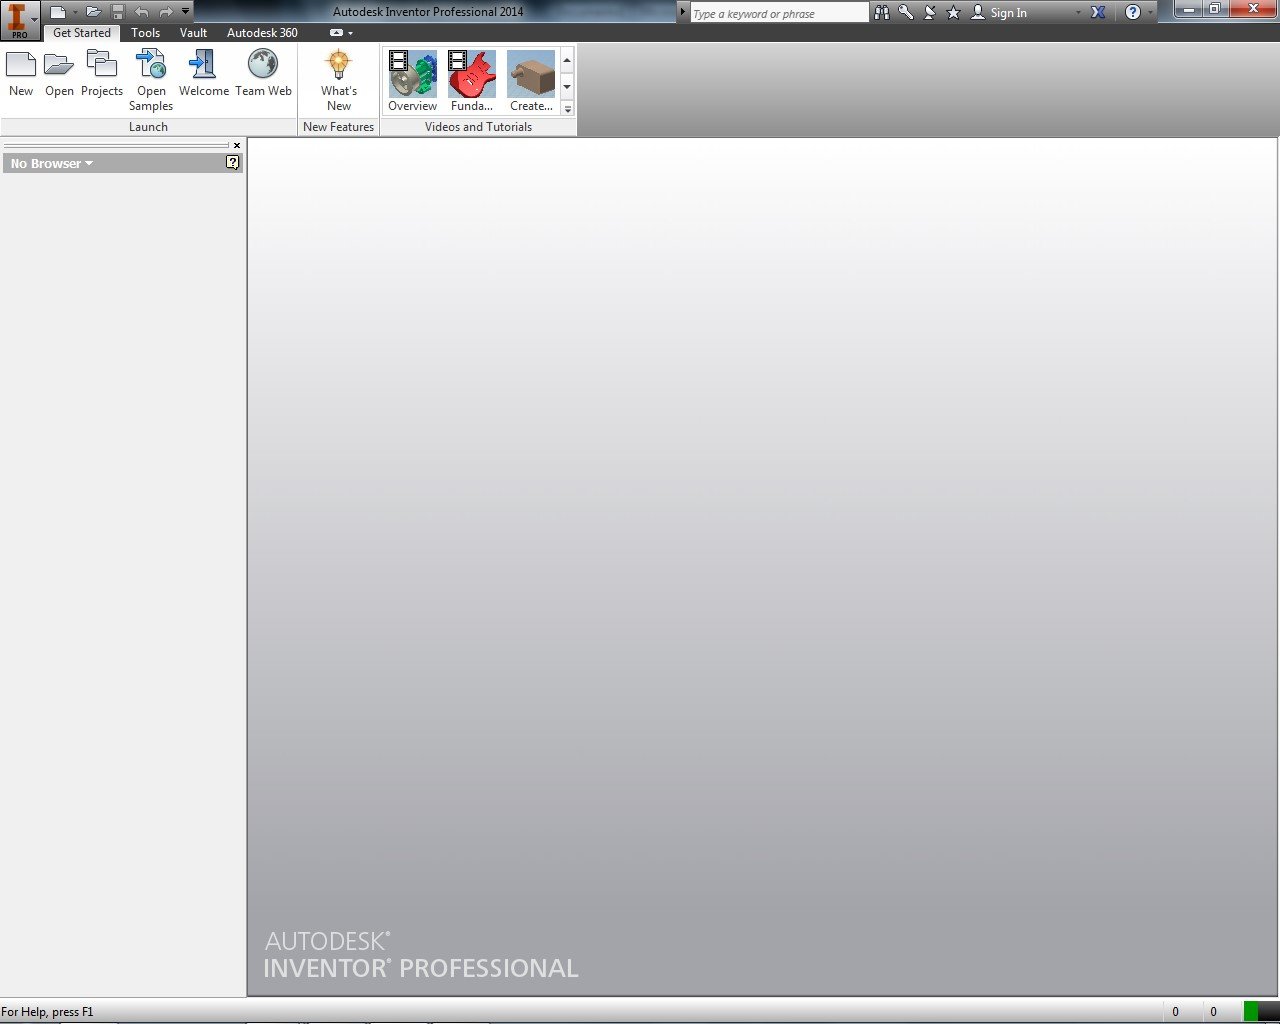Click the Subscription Center key icon
Screen dimensions: 1280x1024
coord(905,13)
